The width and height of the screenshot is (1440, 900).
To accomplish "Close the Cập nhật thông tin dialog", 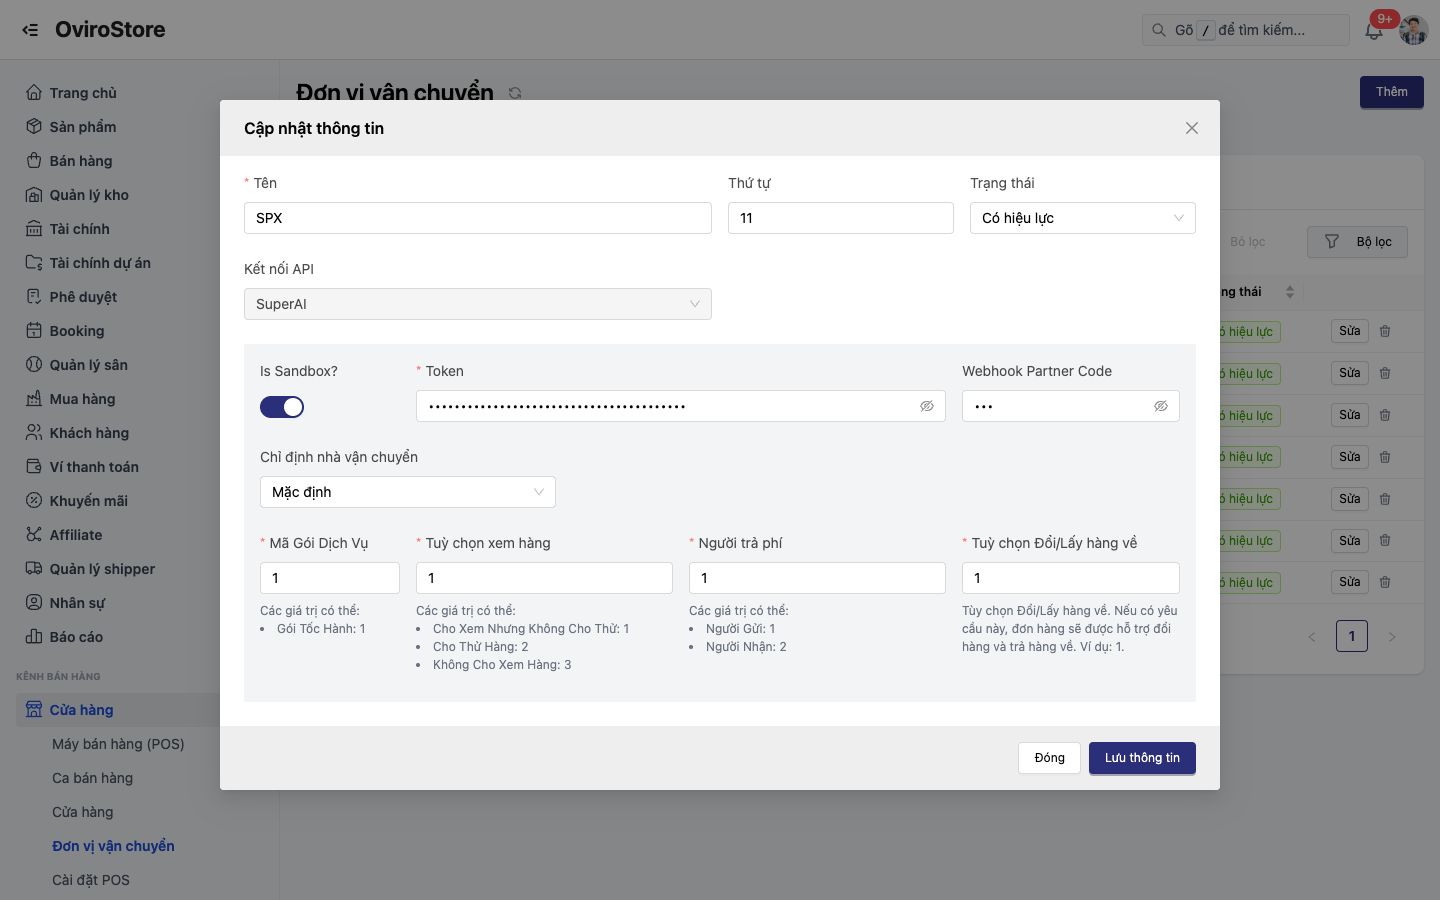I will click(1192, 128).
